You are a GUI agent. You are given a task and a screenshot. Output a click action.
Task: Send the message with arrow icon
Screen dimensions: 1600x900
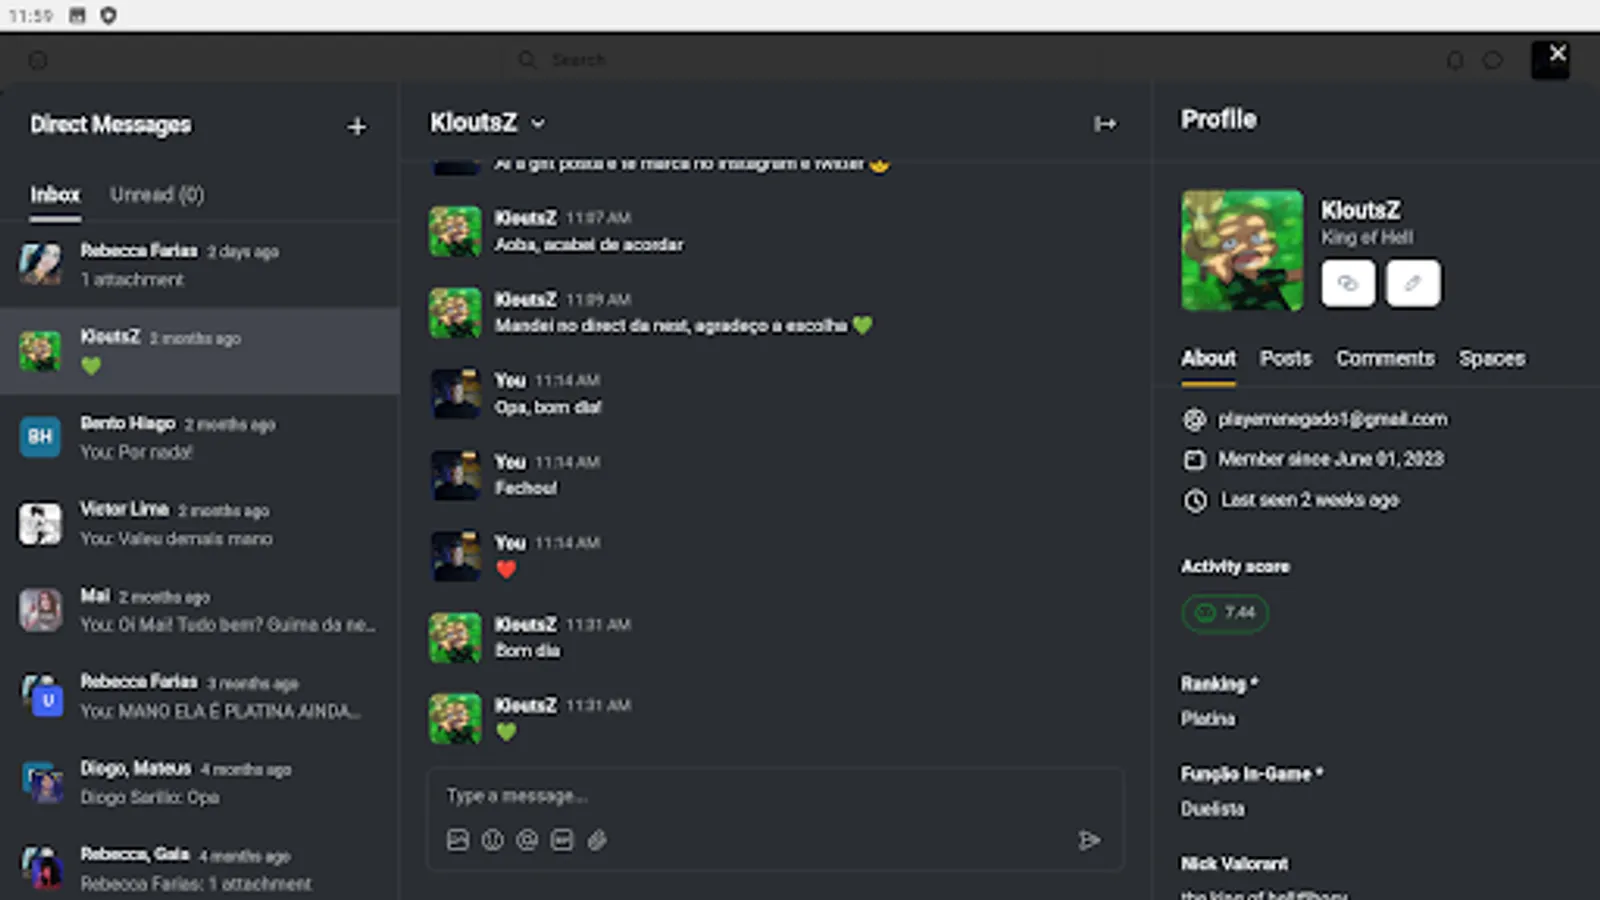(x=1090, y=840)
